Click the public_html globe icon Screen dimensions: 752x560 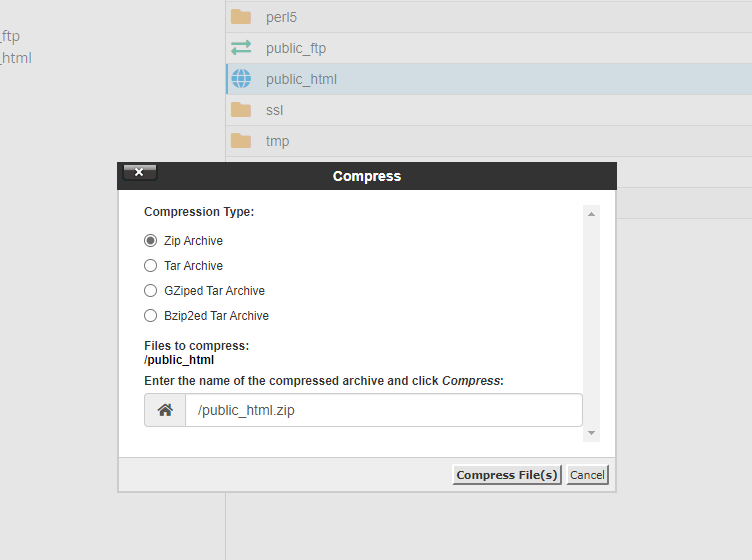[241, 79]
